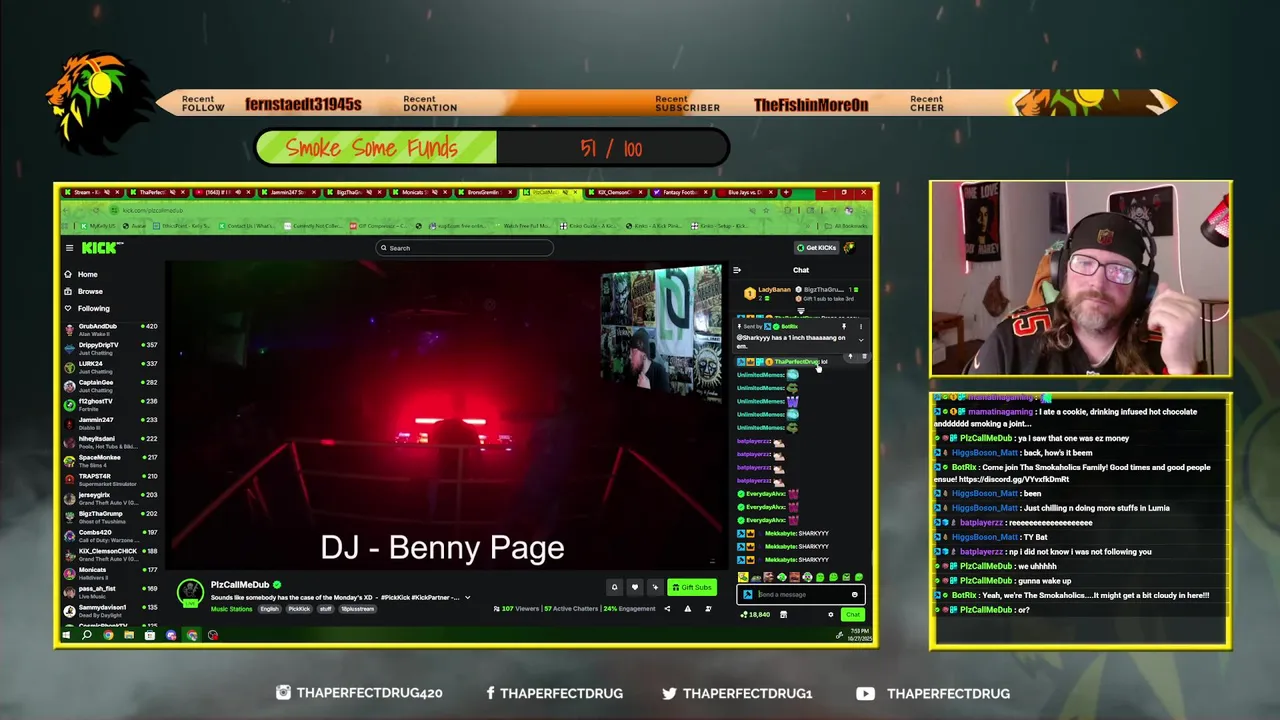Open Windows Start menu
This screenshot has width=1280, height=720.
tap(66, 635)
